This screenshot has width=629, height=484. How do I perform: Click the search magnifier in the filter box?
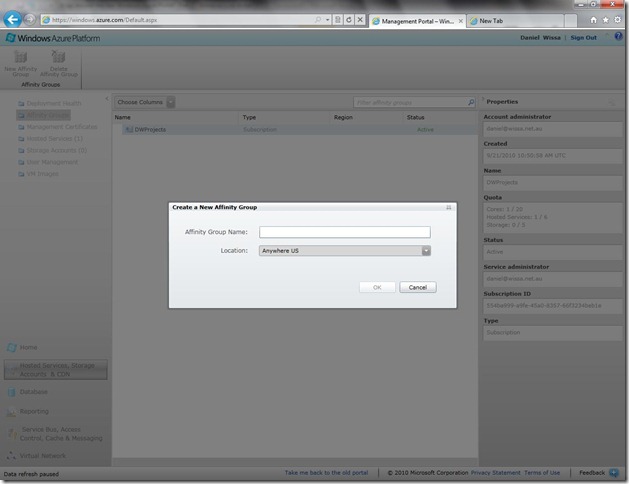[471, 102]
